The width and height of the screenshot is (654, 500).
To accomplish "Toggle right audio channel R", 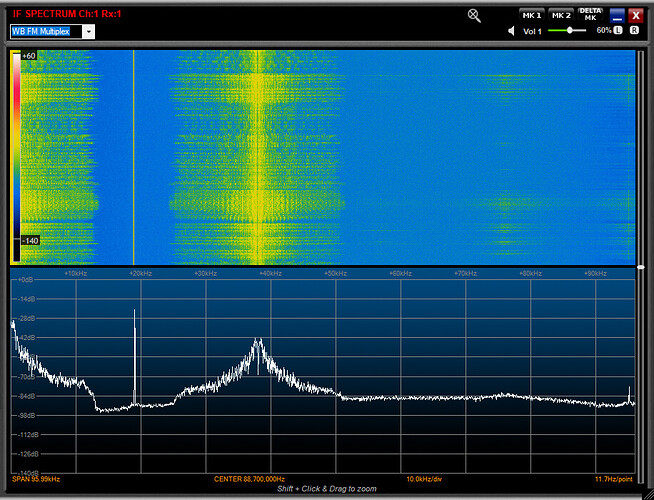I will [x=634, y=31].
